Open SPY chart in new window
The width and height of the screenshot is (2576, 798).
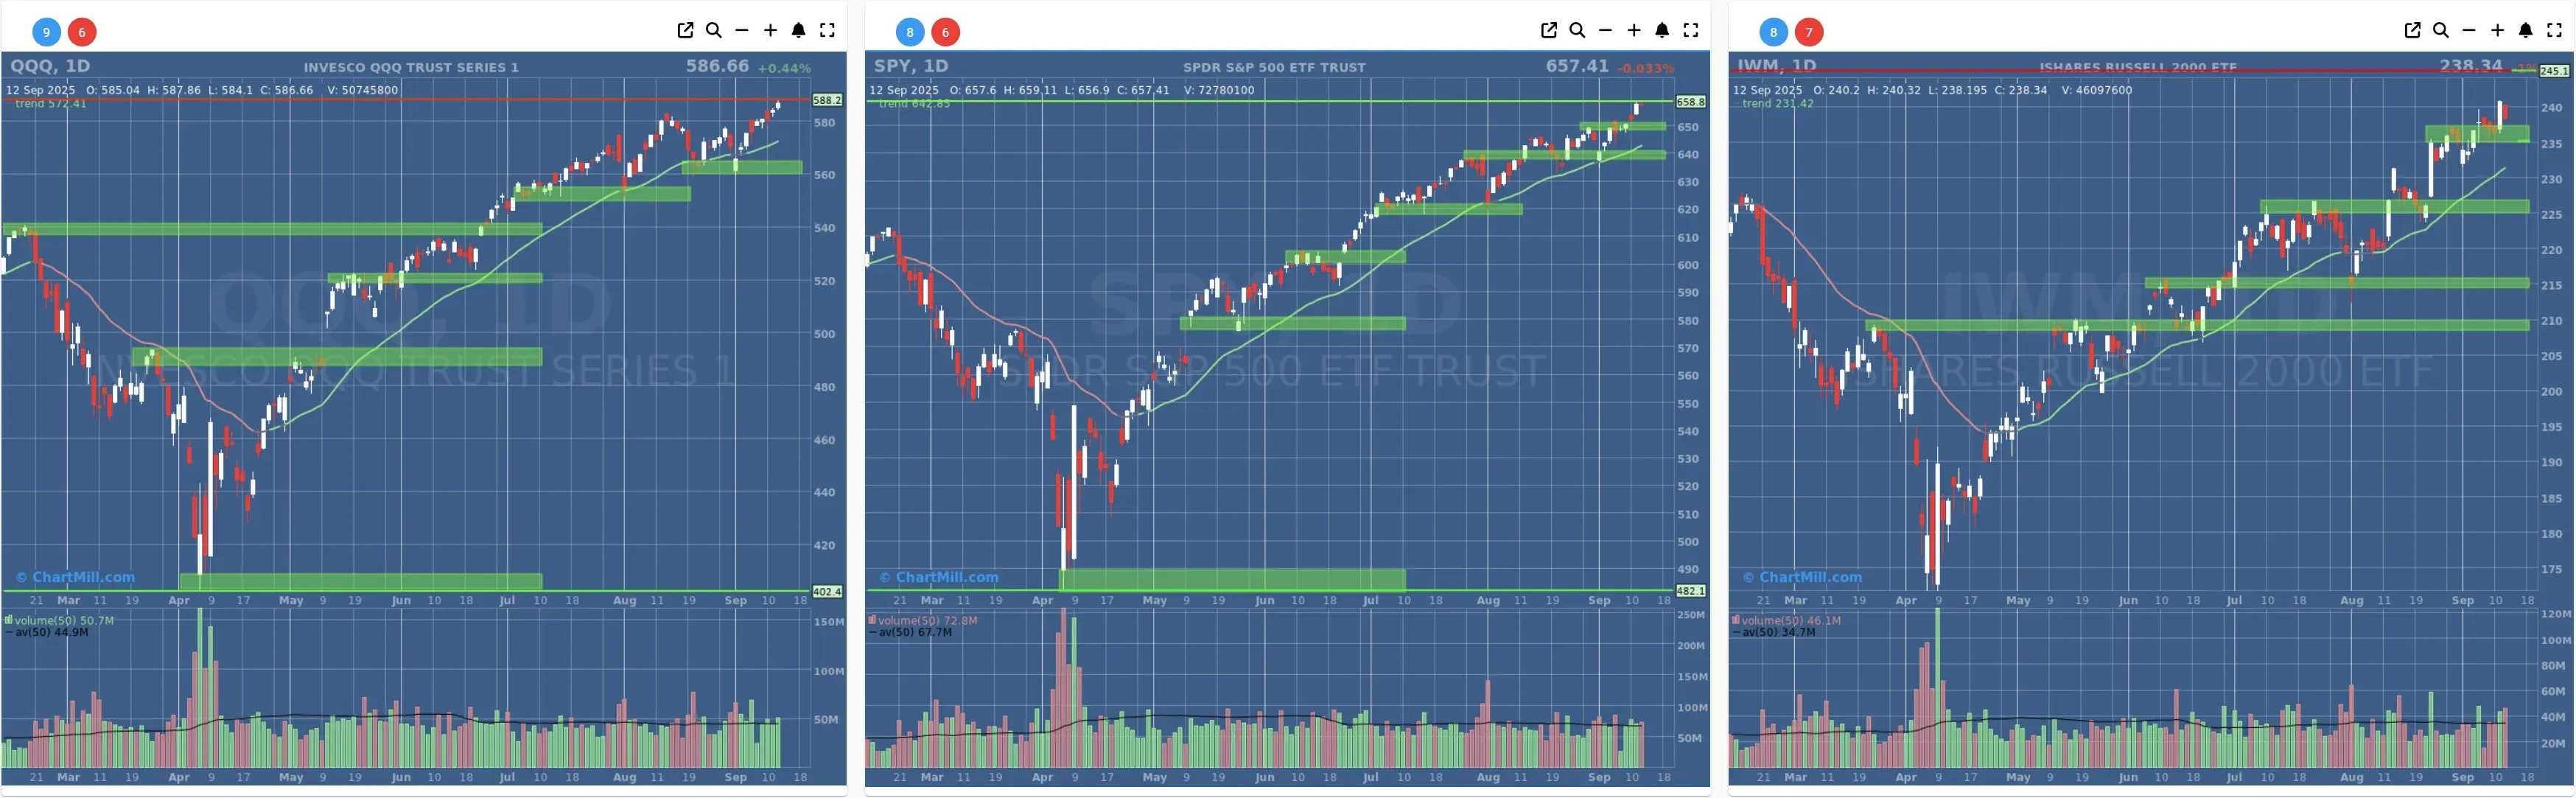click(1549, 31)
